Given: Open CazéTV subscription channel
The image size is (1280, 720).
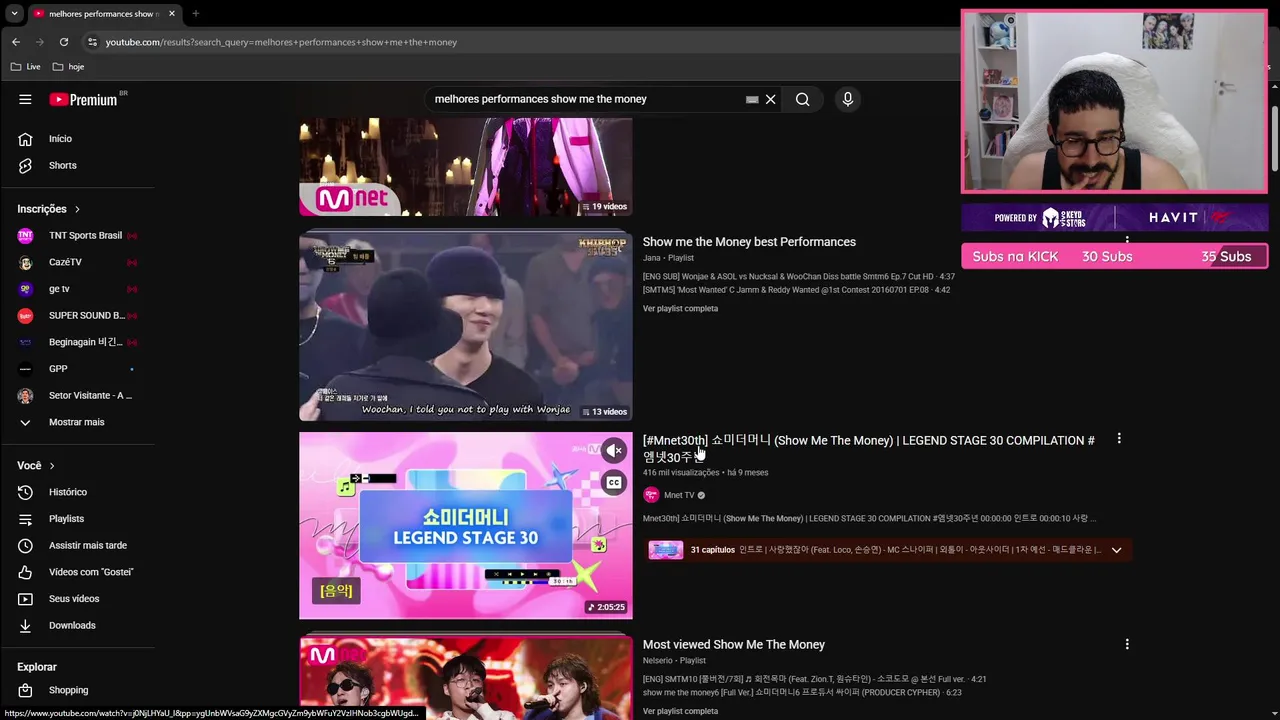Looking at the screenshot, I should (x=76, y=262).
